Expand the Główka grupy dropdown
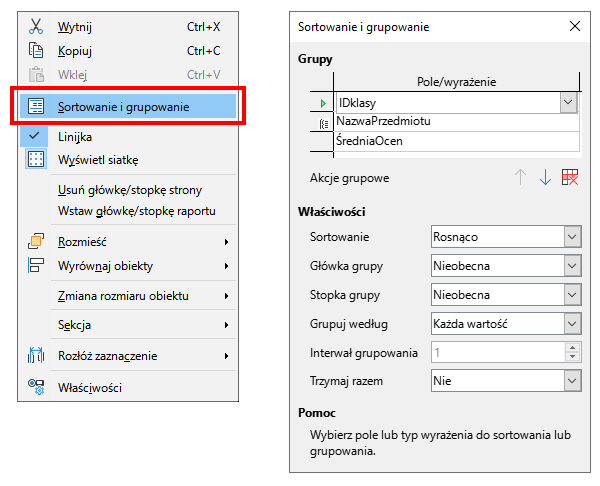 [x=506, y=266]
